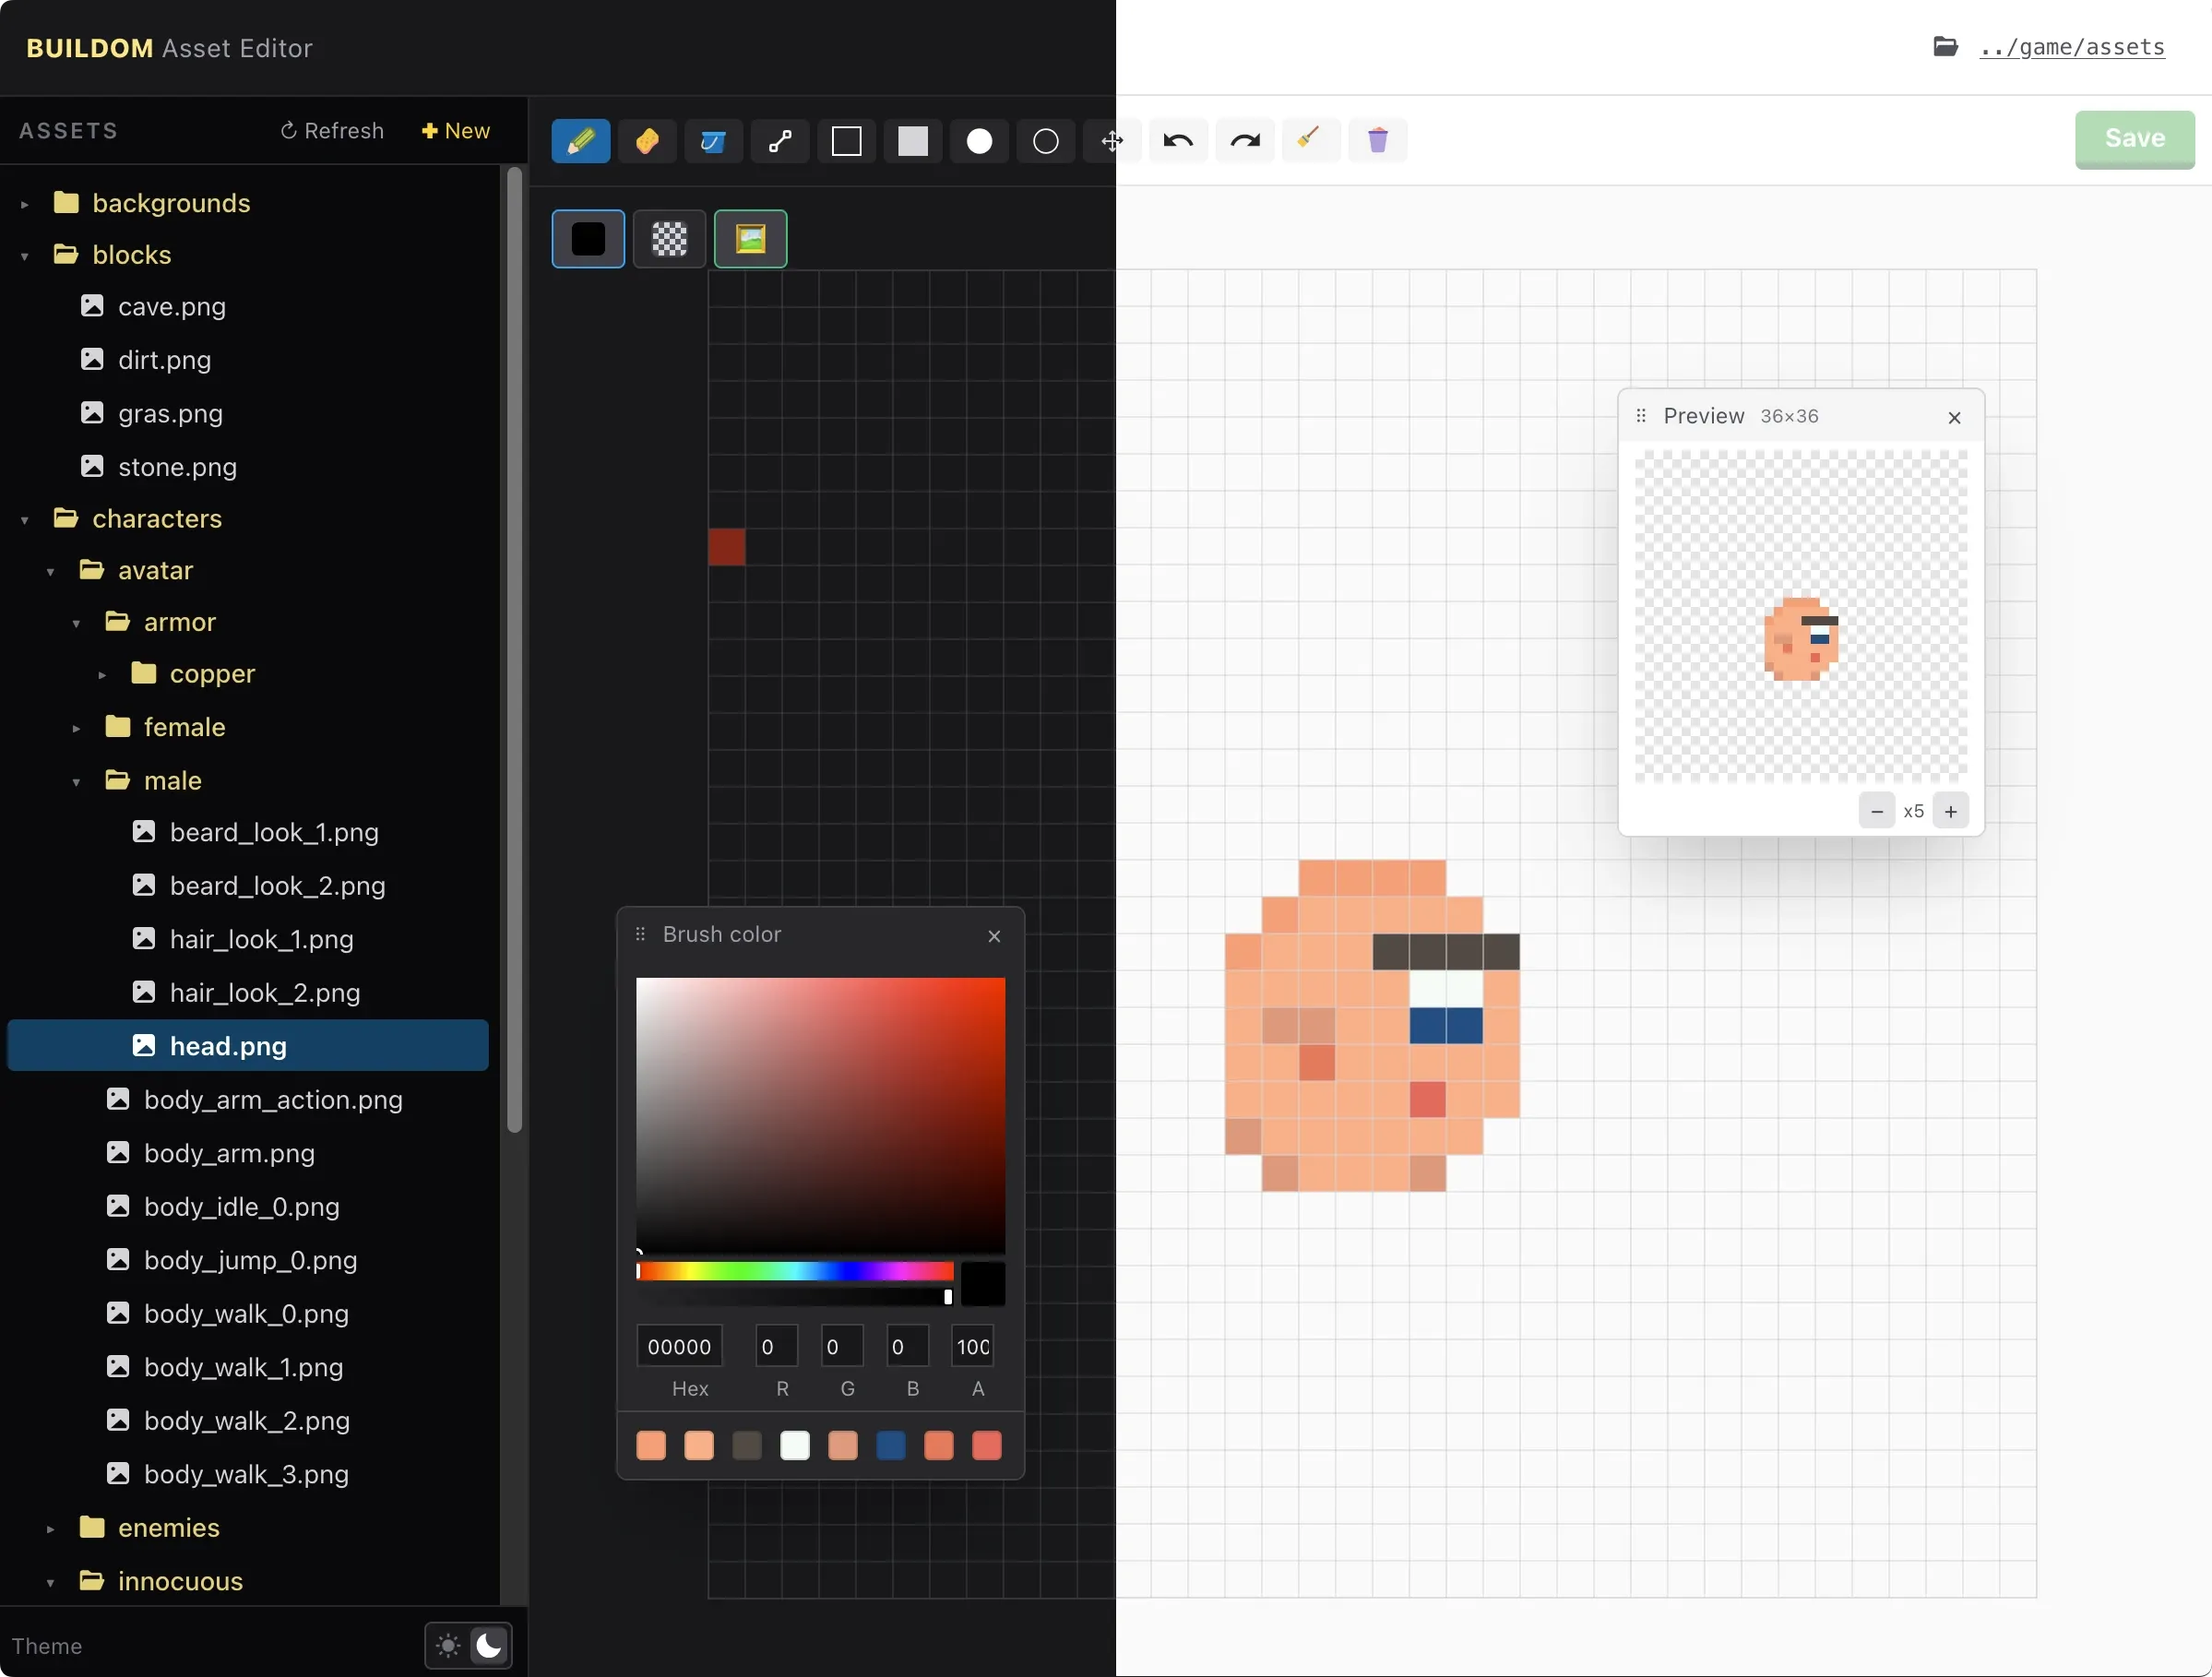Collapse the innocuous folder

(x=51, y=1583)
